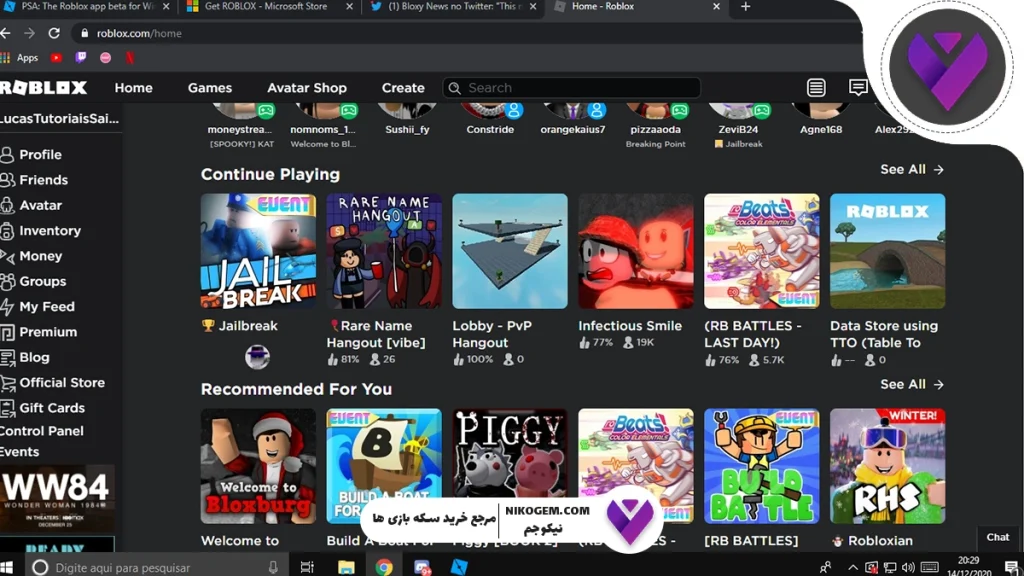Screen dimensions: 1024x576
Task: Open Control Panel sidebar link
Action: click(x=42, y=431)
